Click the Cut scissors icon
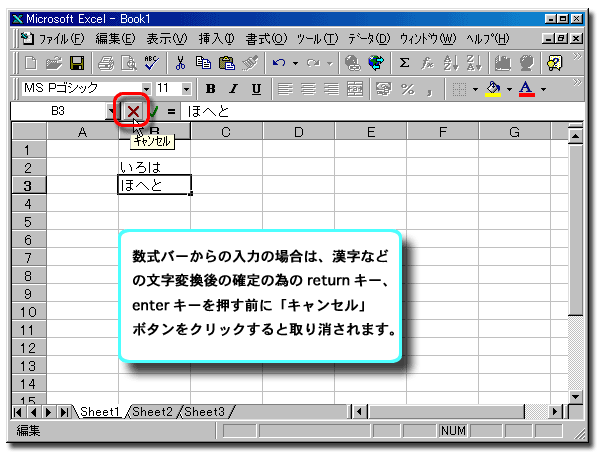 [180, 63]
